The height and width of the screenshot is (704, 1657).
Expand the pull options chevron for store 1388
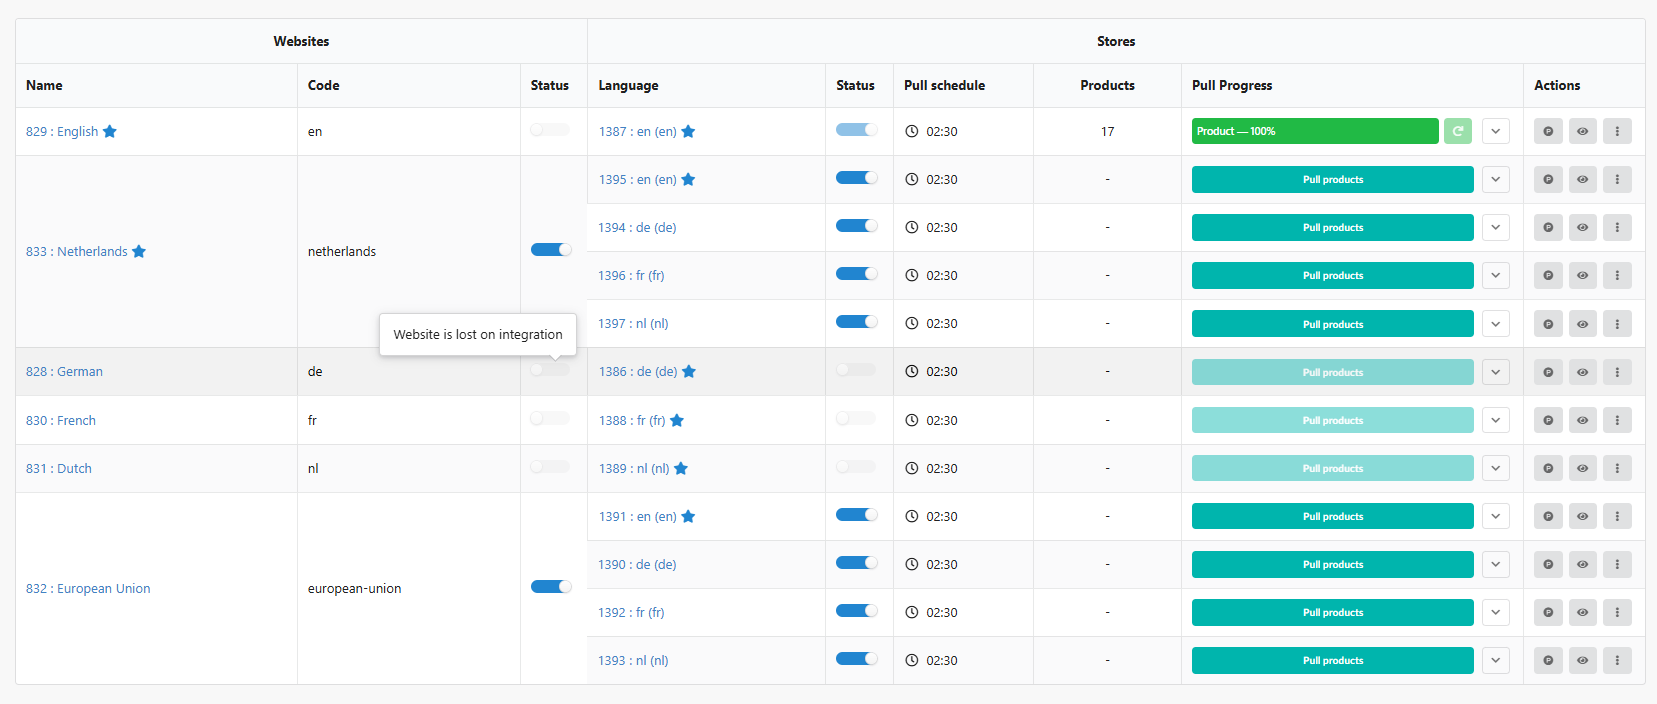click(x=1495, y=420)
